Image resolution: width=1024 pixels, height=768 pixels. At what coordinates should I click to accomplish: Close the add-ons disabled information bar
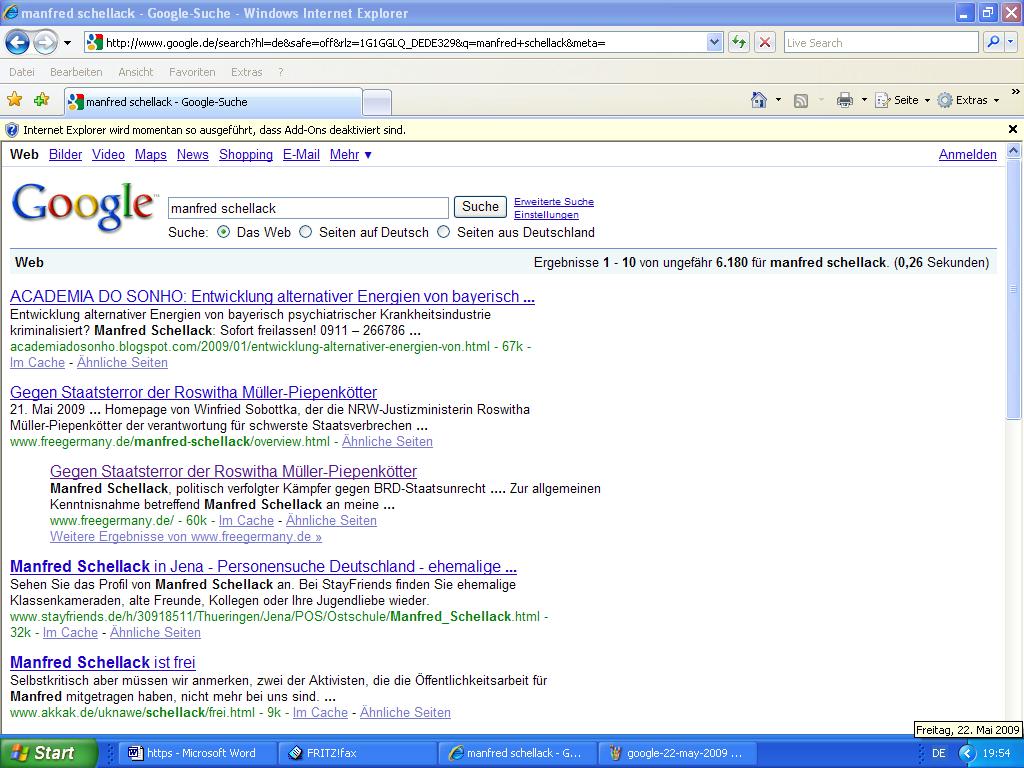(x=1013, y=129)
